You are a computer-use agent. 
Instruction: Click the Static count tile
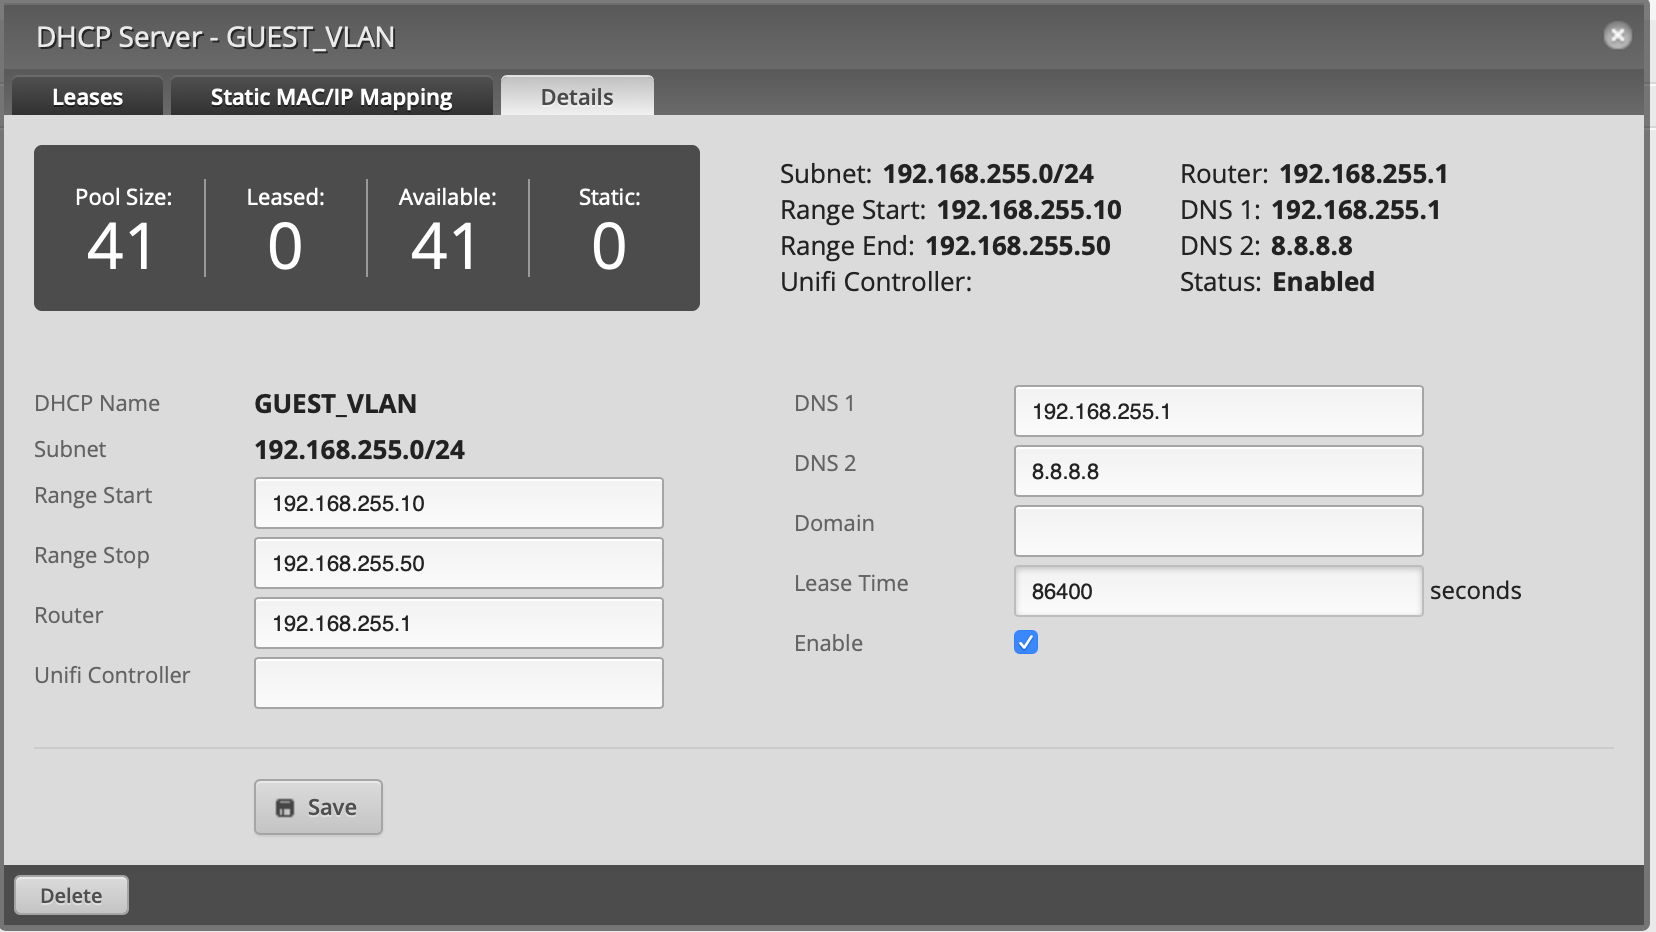coord(609,229)
